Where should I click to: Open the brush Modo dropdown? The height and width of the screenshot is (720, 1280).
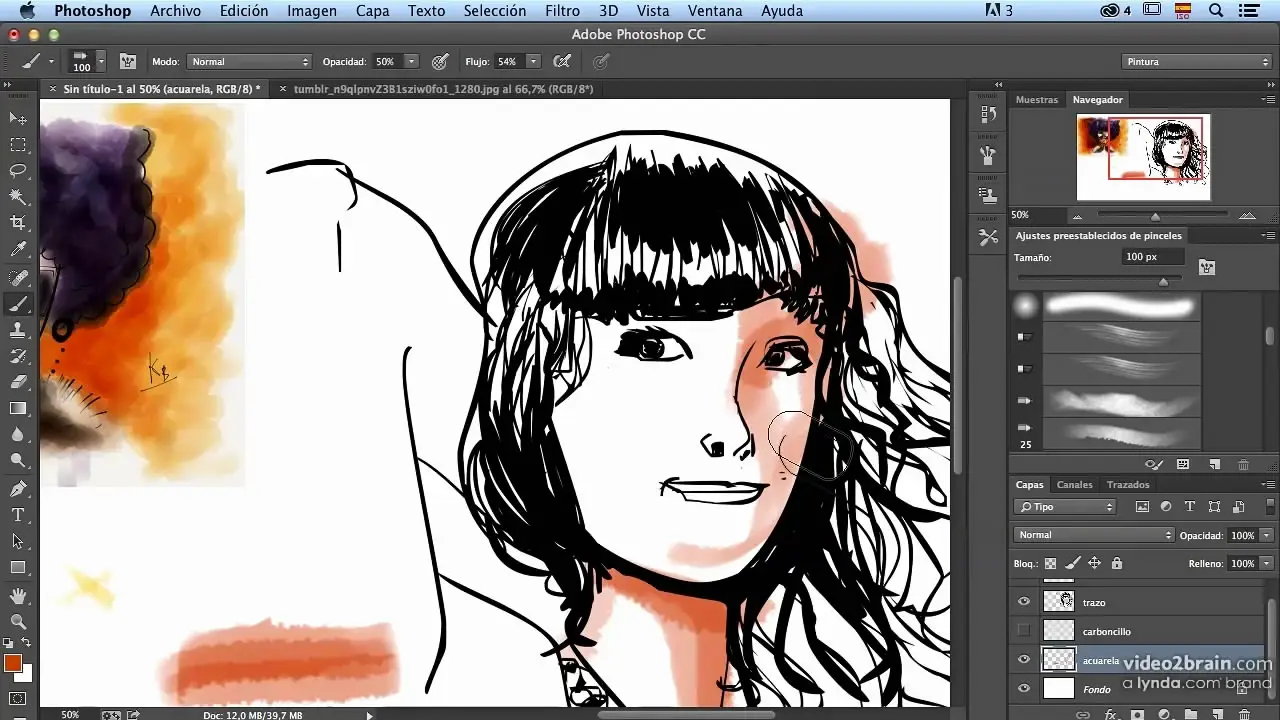point(250,62)
